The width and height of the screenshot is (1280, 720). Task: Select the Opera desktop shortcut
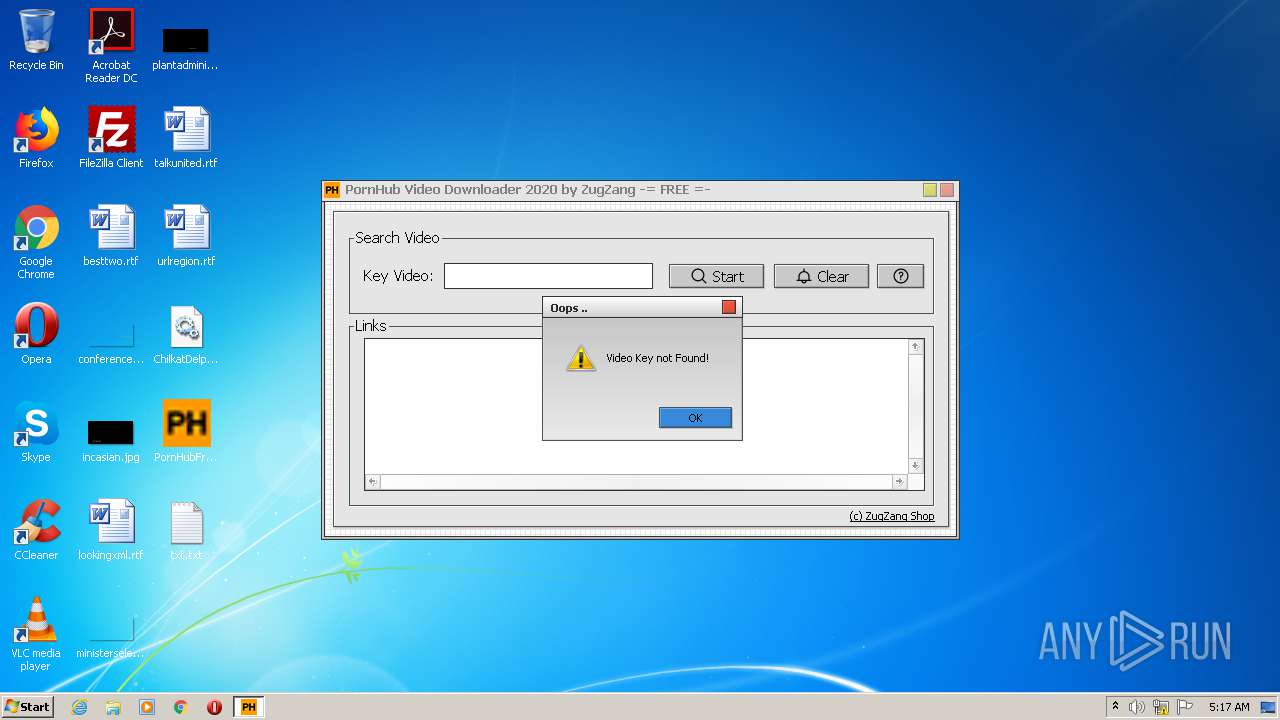36,334
